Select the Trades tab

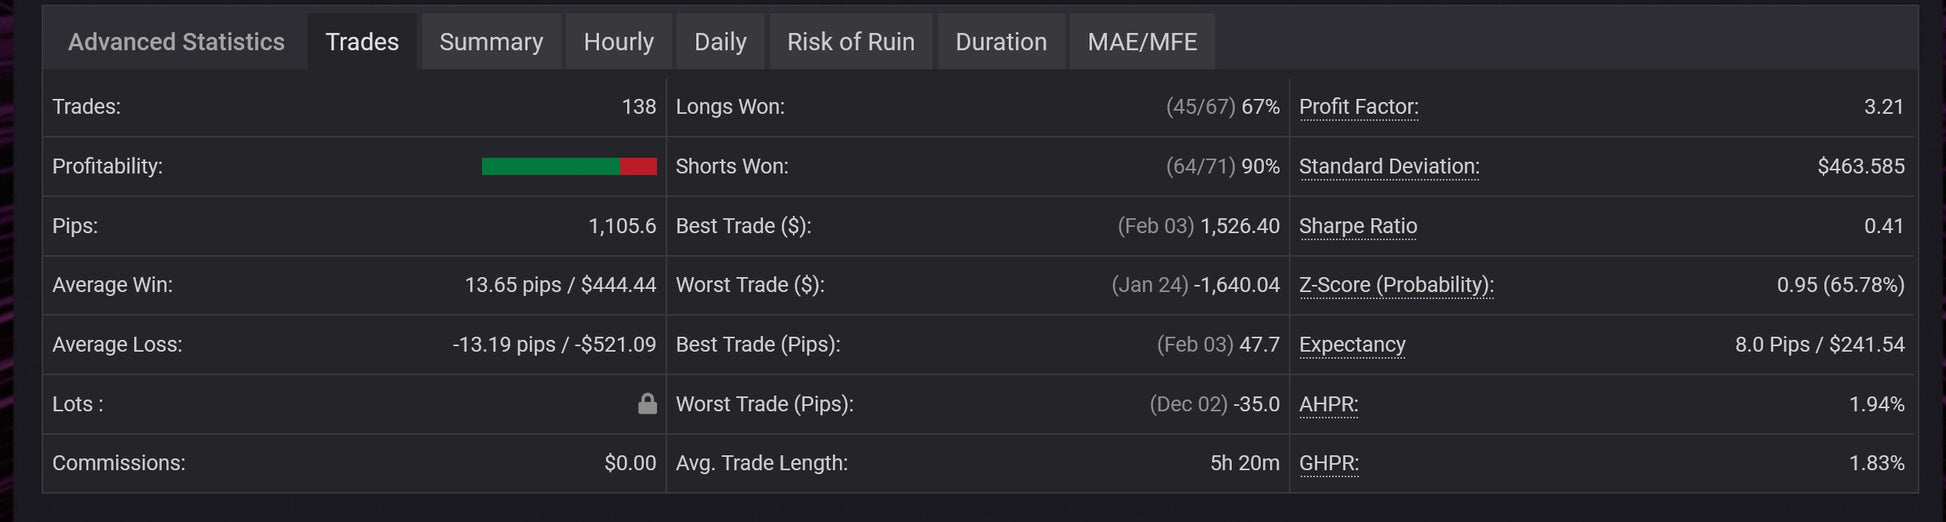362,42
